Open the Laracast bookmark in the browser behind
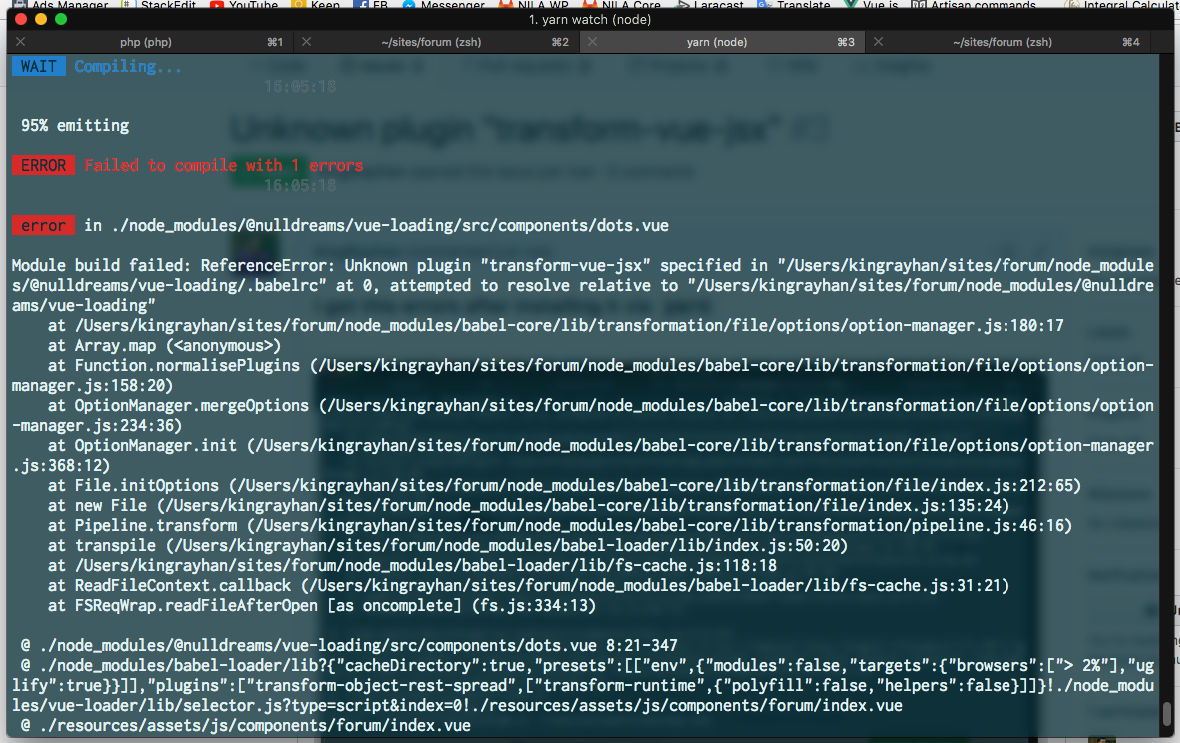This screenshot has height=743, width=1180. click(710, 5)
